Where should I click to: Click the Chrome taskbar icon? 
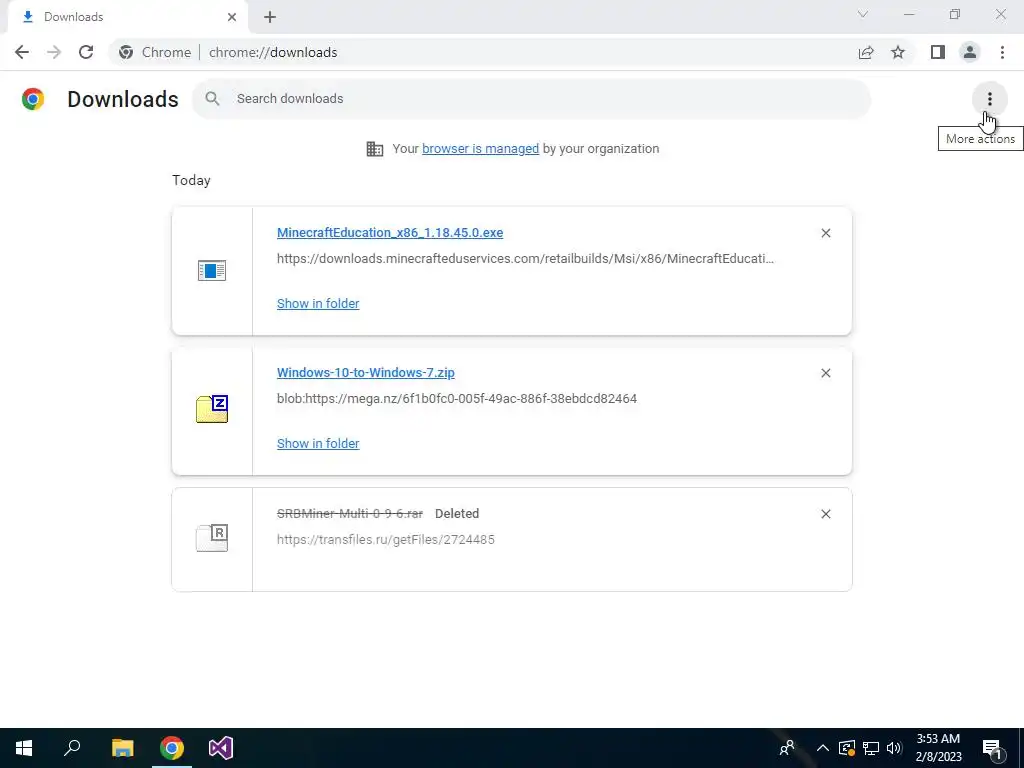coord(172,748)
